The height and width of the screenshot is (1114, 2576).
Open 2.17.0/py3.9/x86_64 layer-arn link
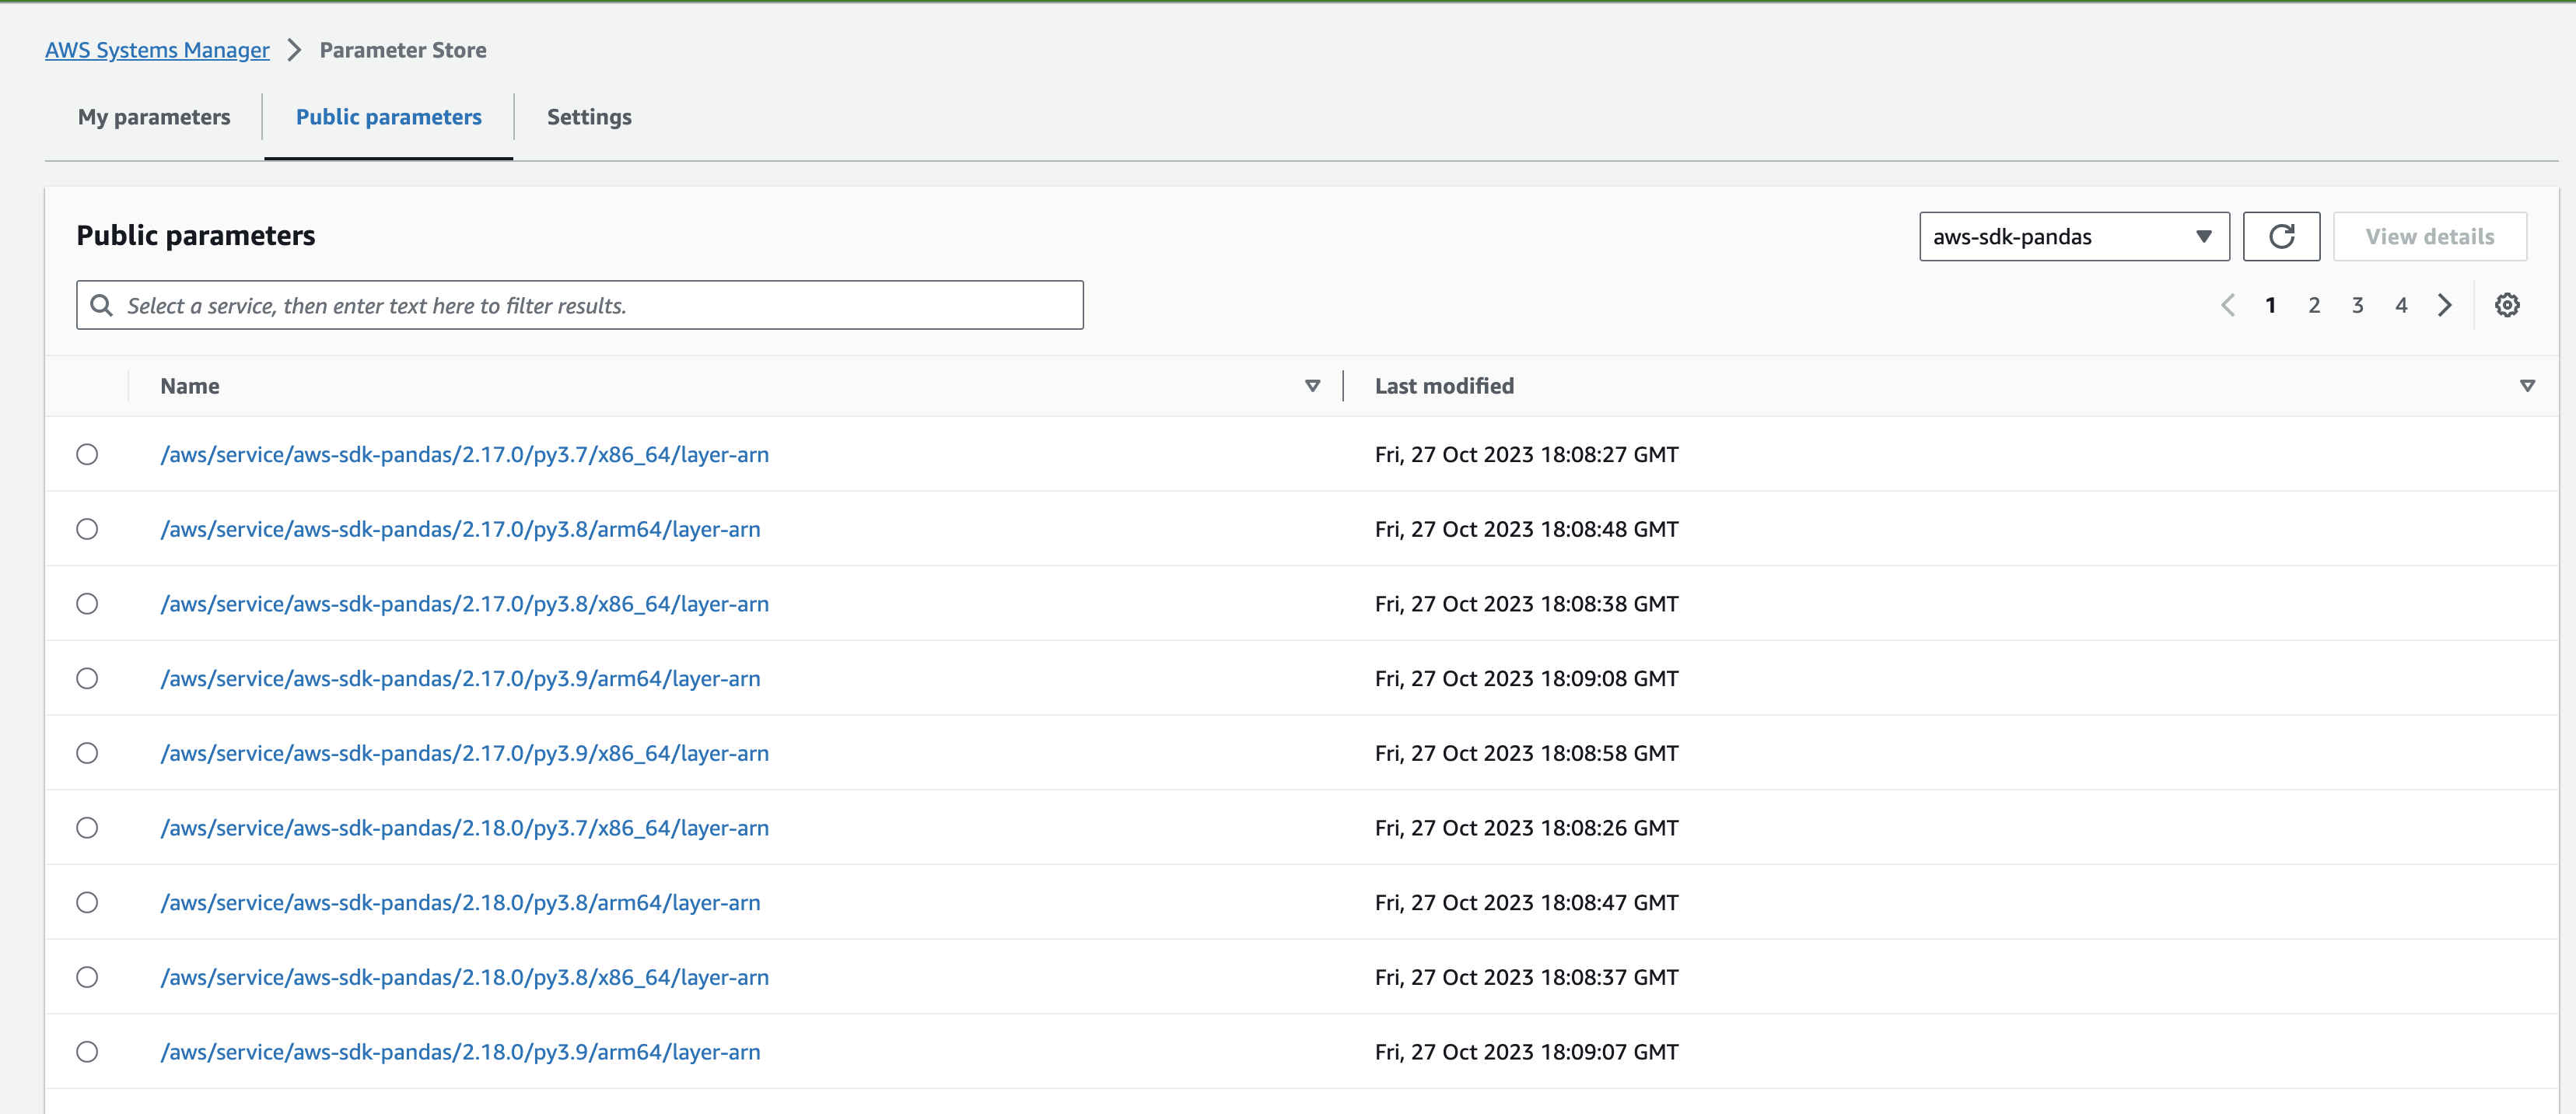(465, 753)
